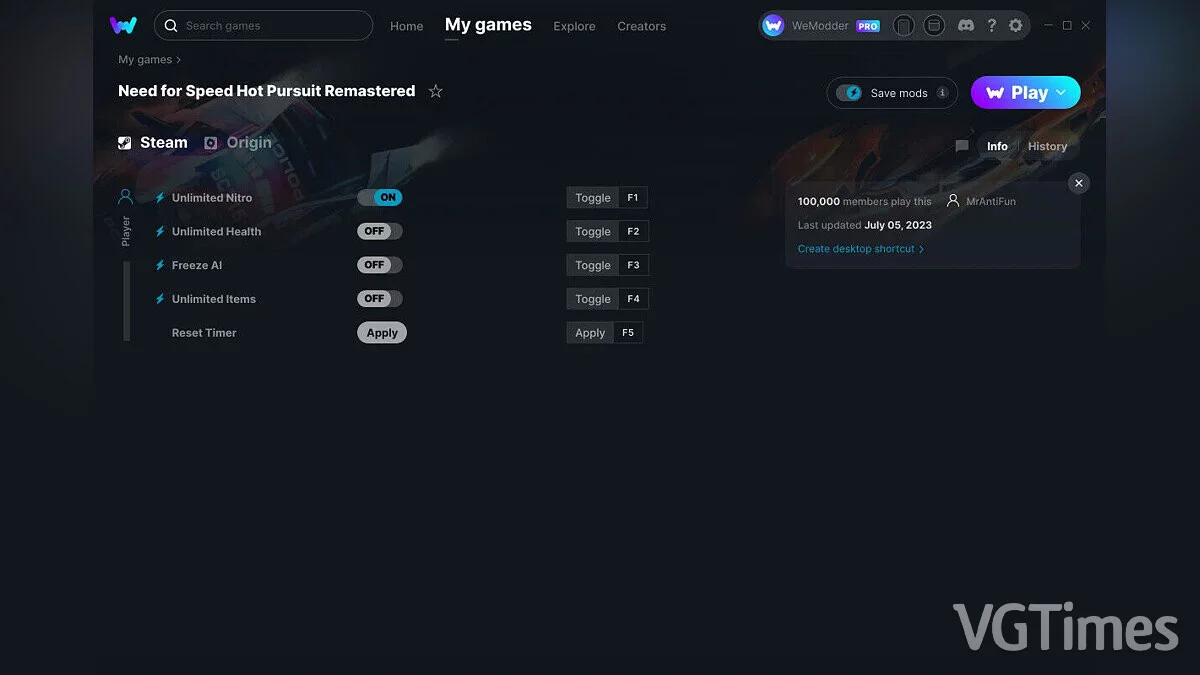This screenshot has width=1200, height=675.
Task: Open the comments chat bubble icon
Action: [x=962, y=146]
